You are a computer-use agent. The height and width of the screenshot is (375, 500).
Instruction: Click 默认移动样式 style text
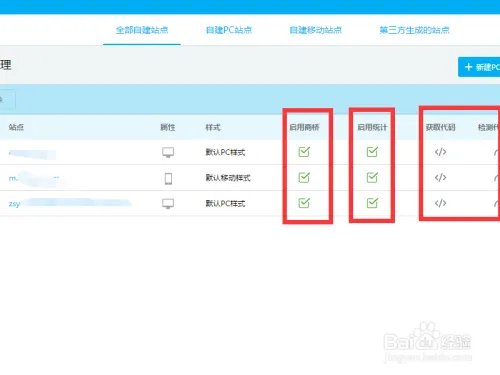(x=228, y=178)
